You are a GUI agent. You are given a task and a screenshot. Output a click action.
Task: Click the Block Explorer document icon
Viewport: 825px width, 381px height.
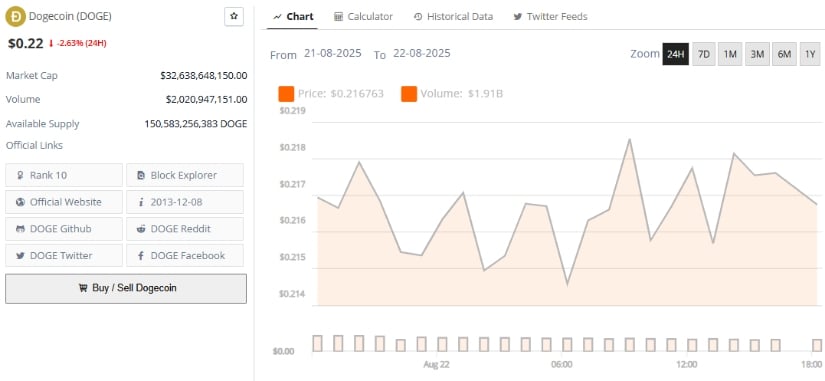(140, 175)
